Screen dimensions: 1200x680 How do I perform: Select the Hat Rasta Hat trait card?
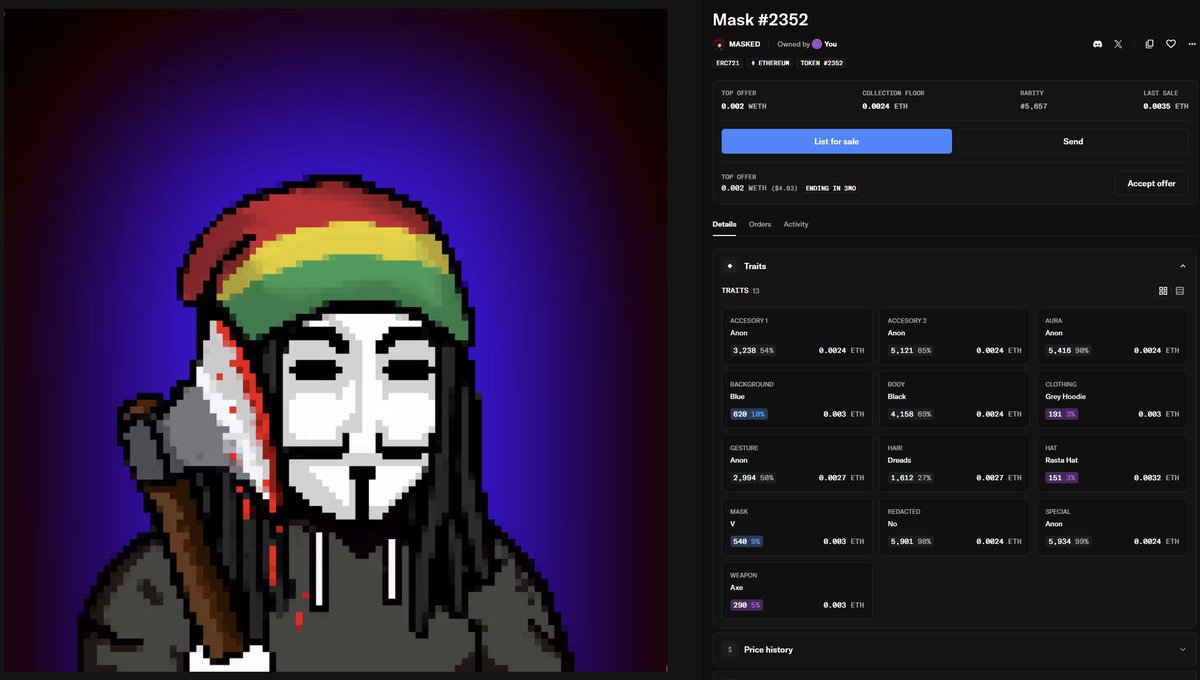pyautogui.click(x=1112, y=464)
